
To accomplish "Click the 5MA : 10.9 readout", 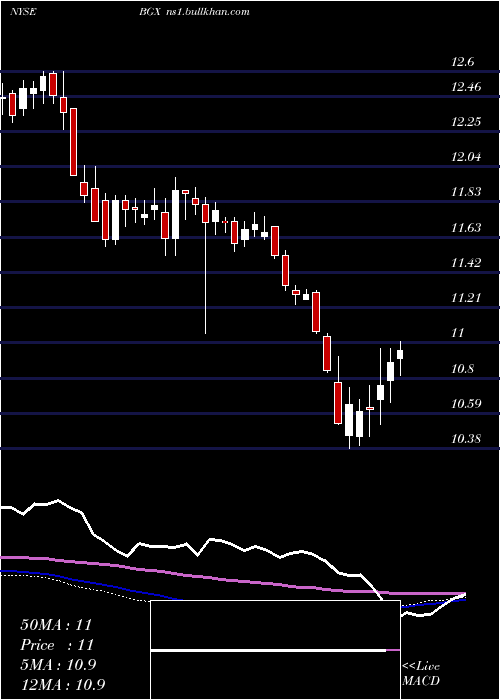I will point(58,665).
